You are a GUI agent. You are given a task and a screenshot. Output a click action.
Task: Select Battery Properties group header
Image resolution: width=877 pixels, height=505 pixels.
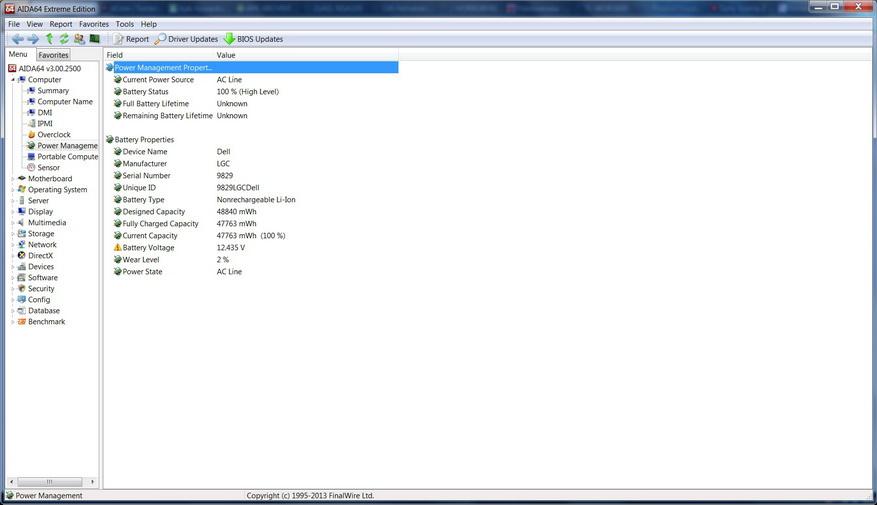[252, 140]
